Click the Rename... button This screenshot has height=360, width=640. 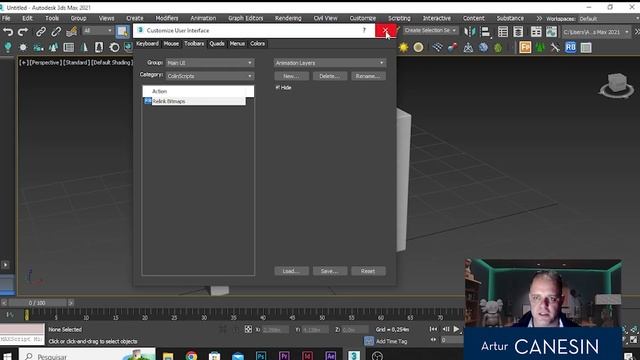pyautogui.click(x=368, y=76)
